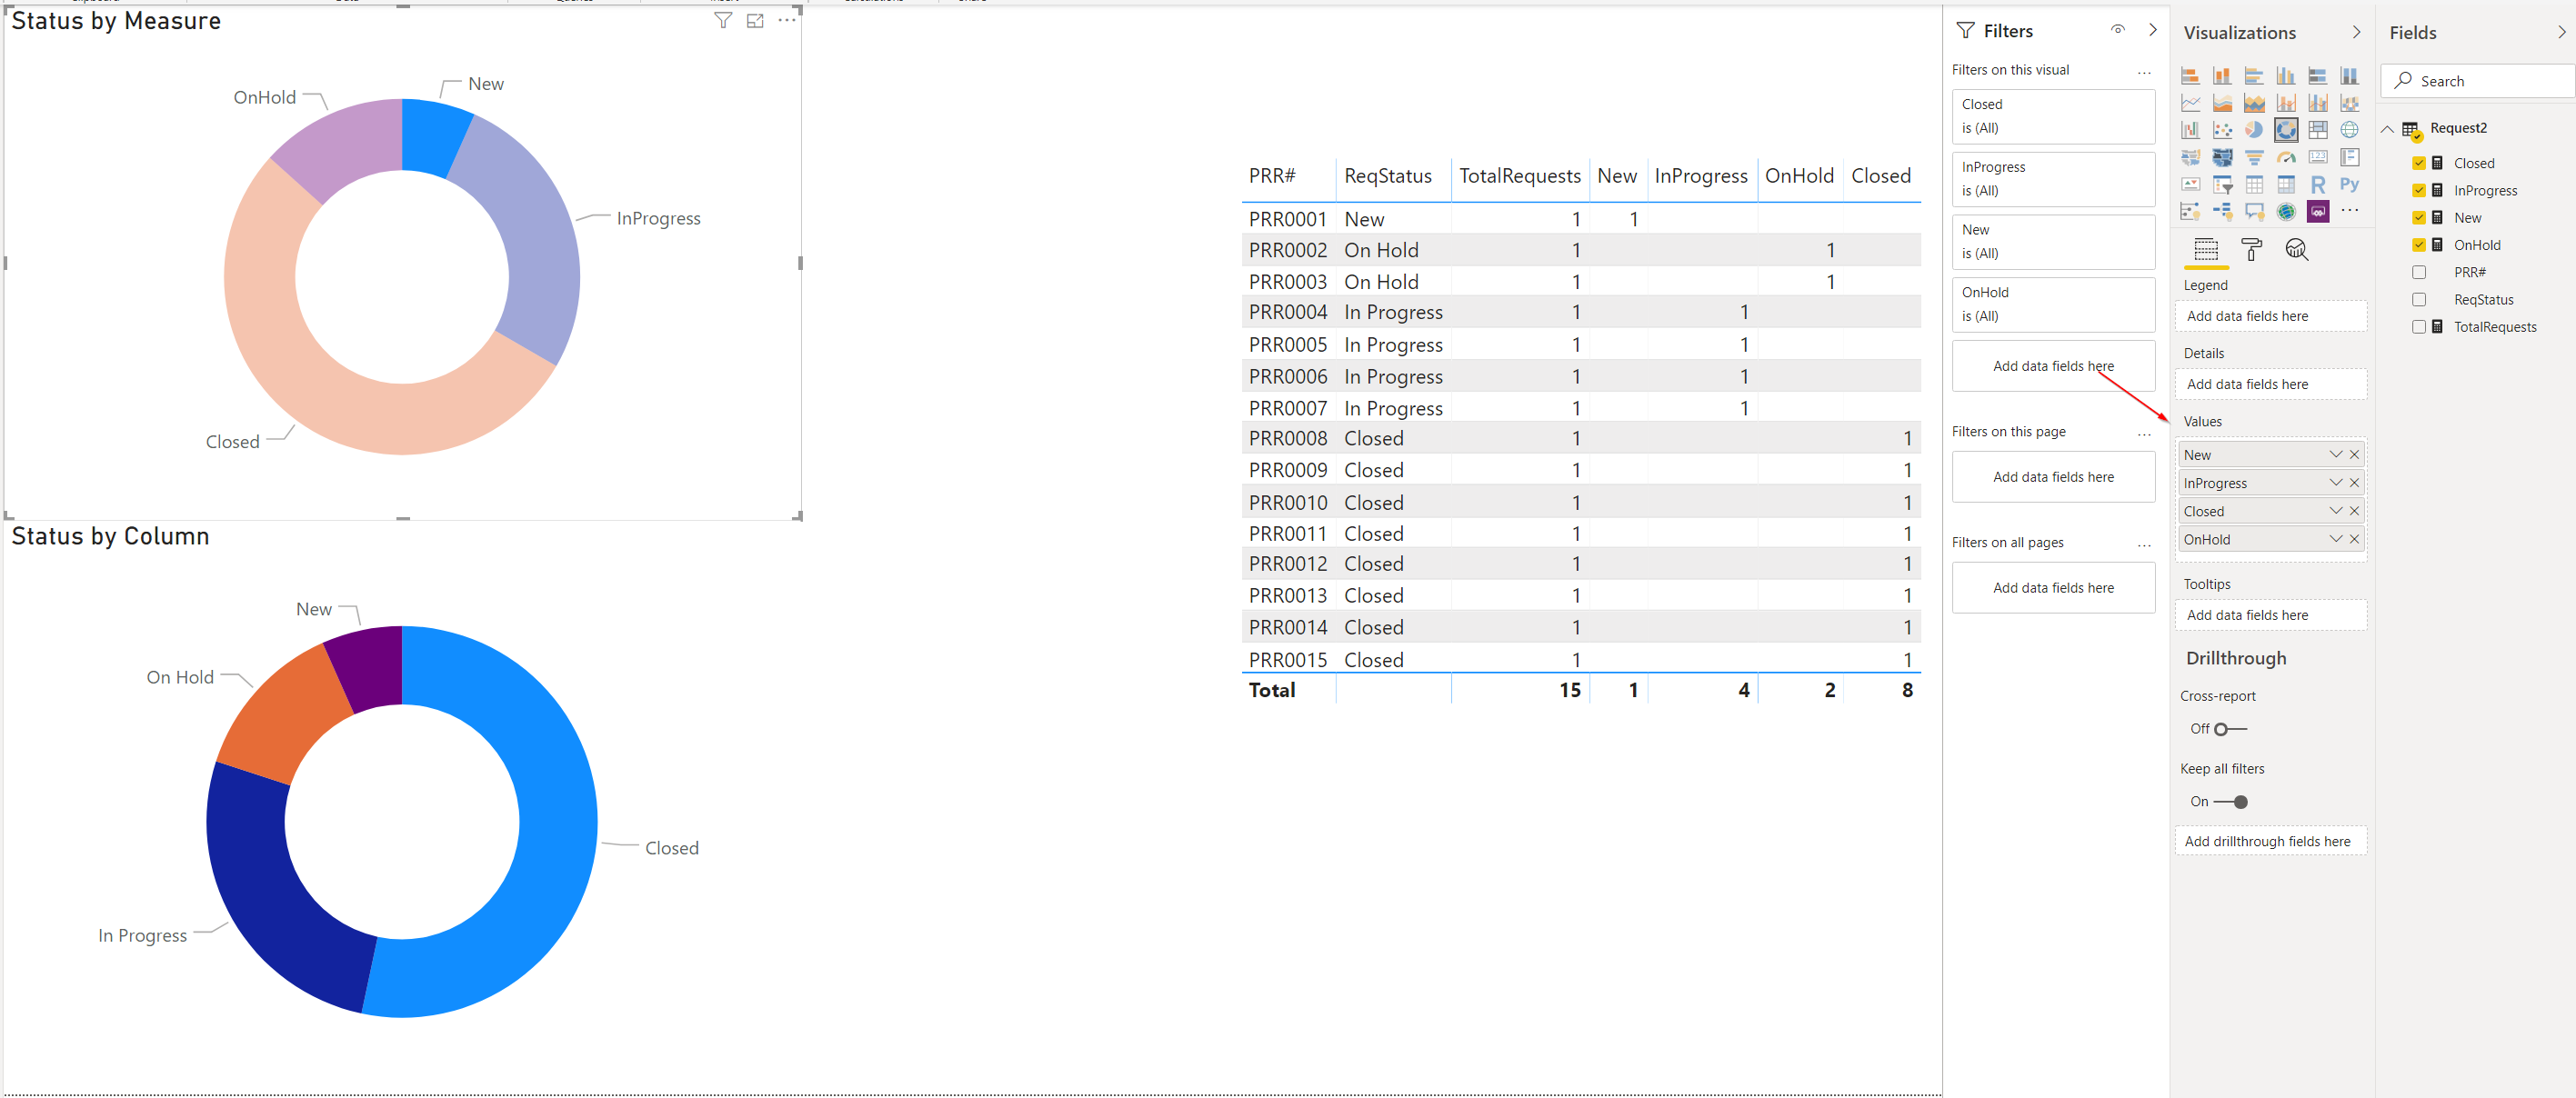Select the Power Apps visual icon
The width and height of the screenshot is (2576, 1098).
(x=2318, y=211)
